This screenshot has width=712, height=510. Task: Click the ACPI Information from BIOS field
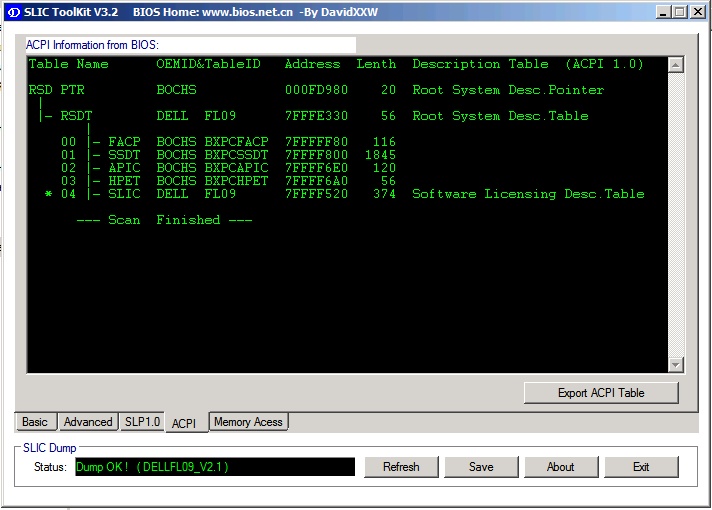coord(191,45)
